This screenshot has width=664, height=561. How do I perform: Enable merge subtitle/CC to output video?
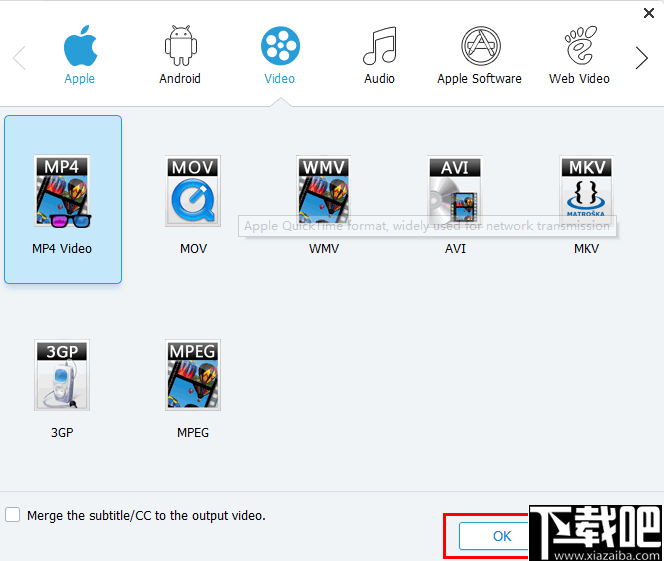[13, 515]
